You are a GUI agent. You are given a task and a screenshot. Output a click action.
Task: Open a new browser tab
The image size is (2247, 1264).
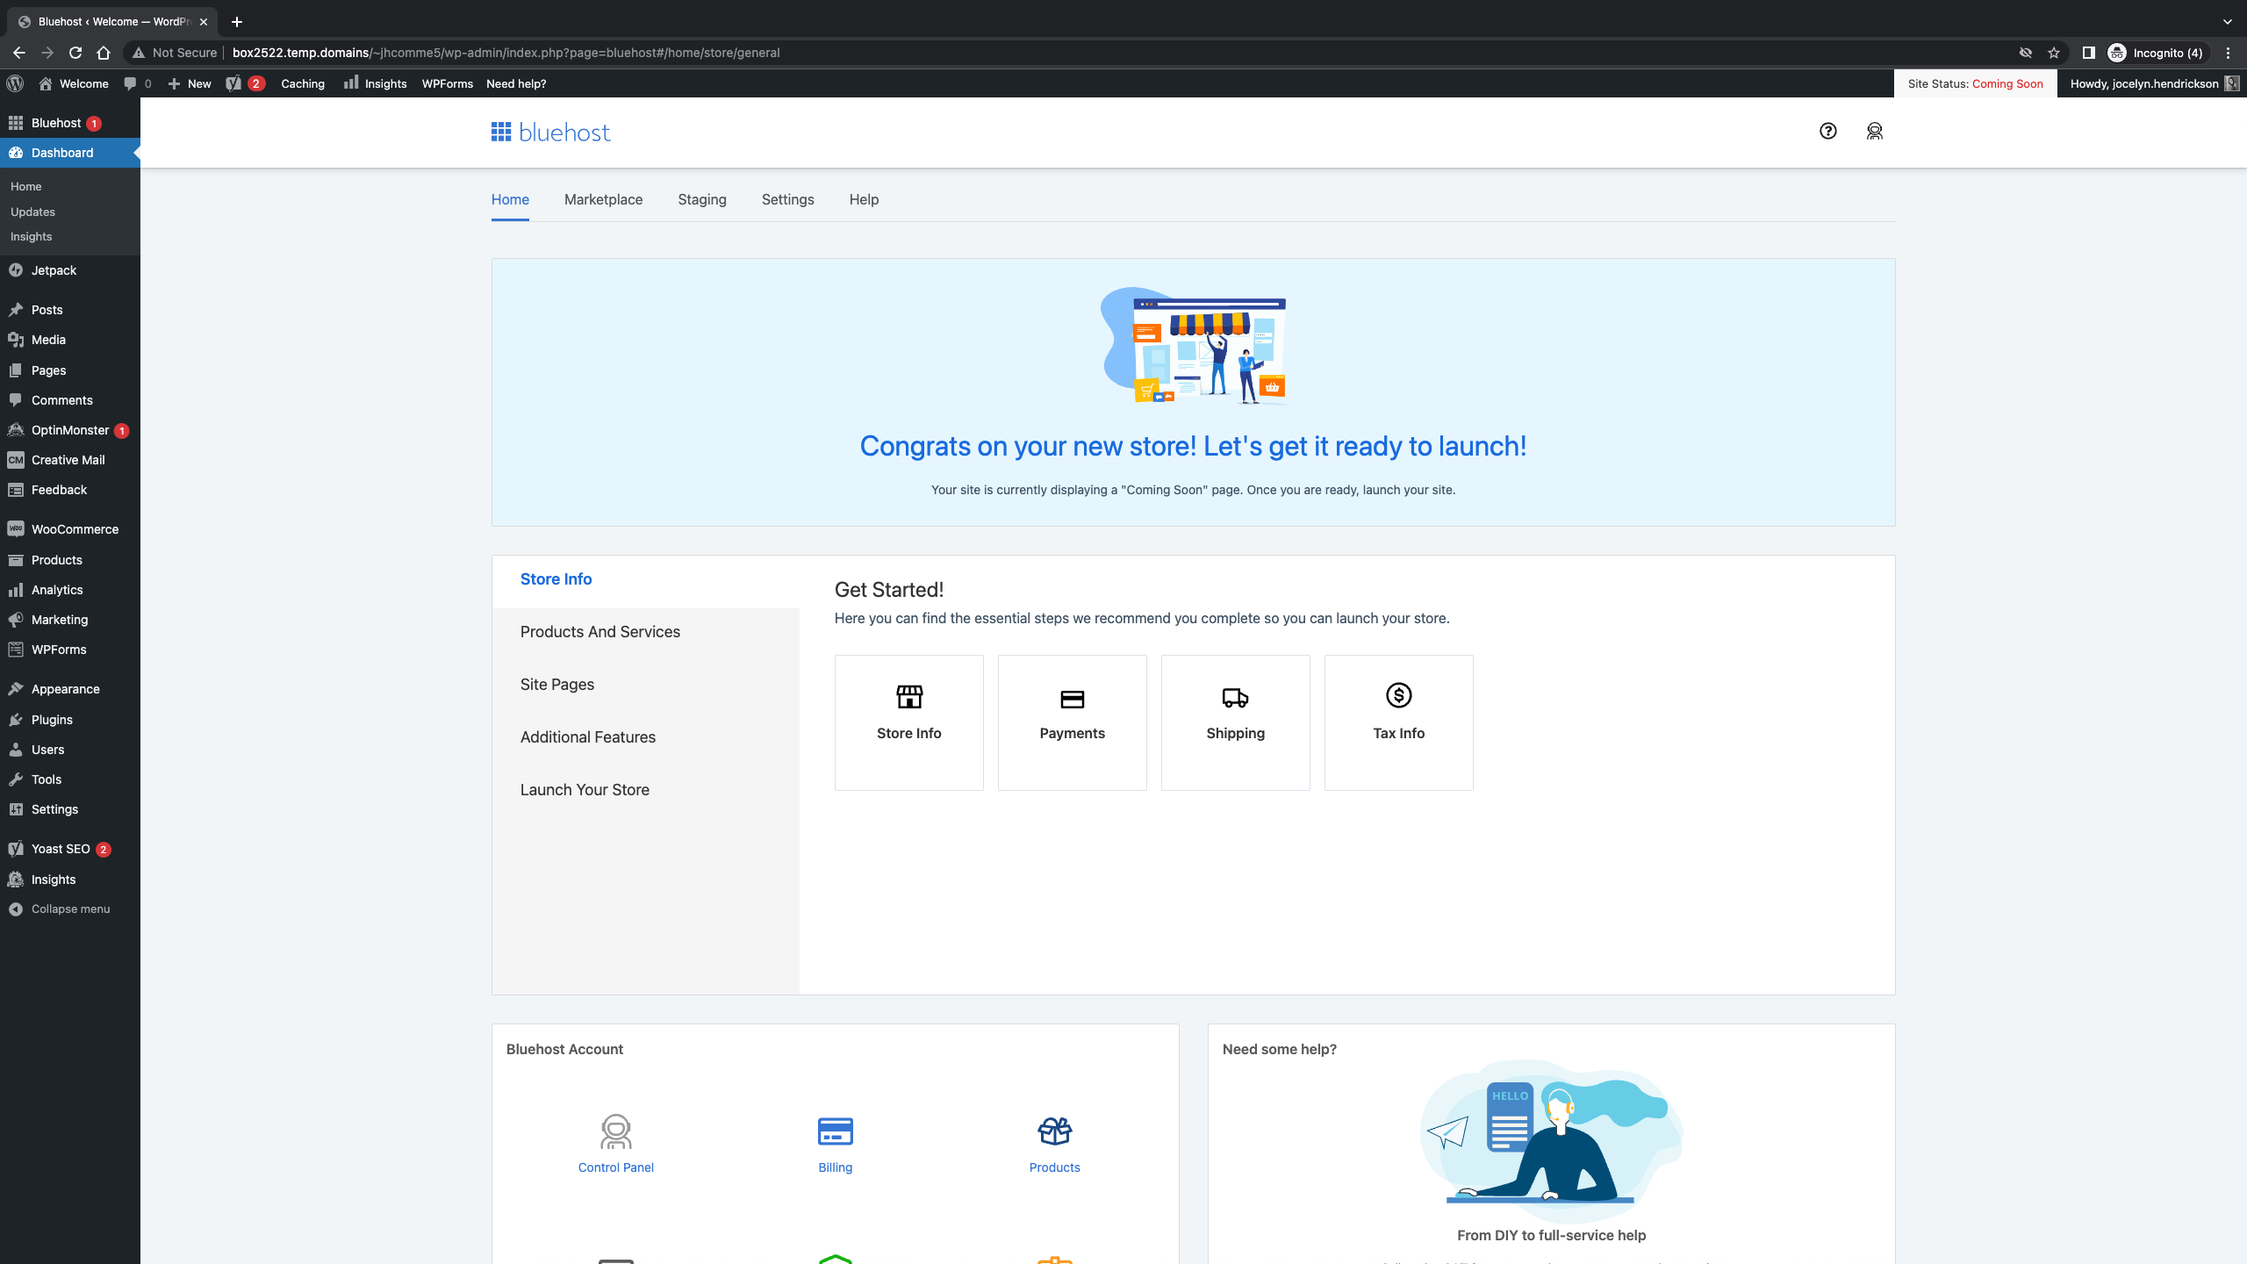coord(237,21)
